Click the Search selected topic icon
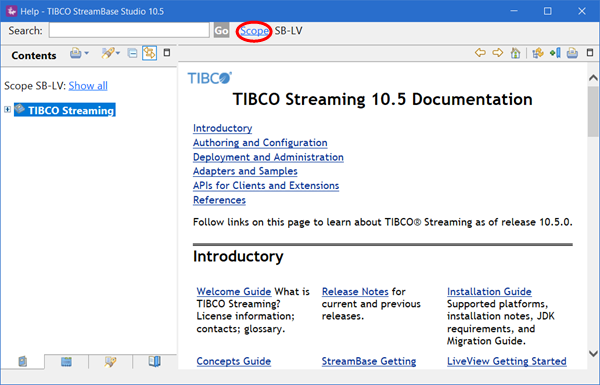This screenshot has width=600, height=385. click(108, 53)
